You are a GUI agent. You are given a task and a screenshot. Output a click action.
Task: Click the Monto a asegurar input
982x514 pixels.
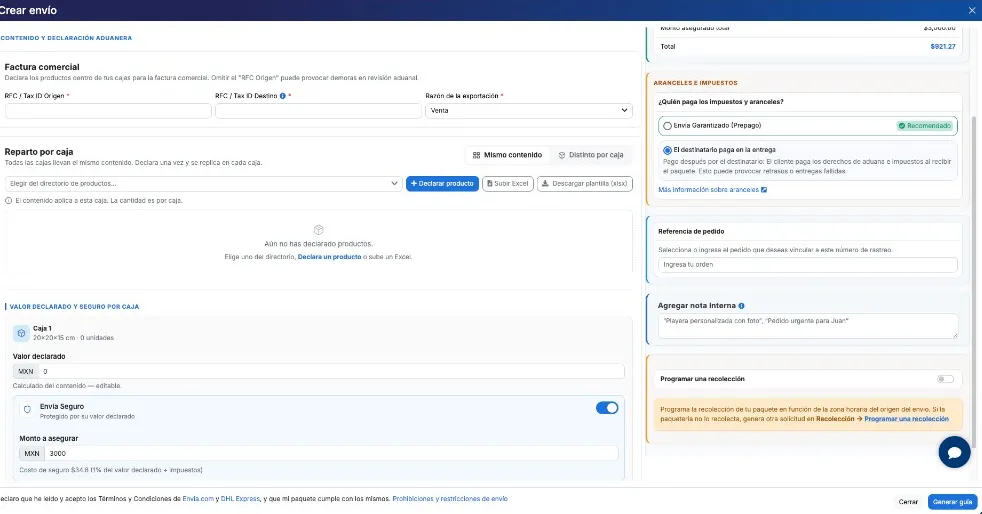click(x=331, y=453)
